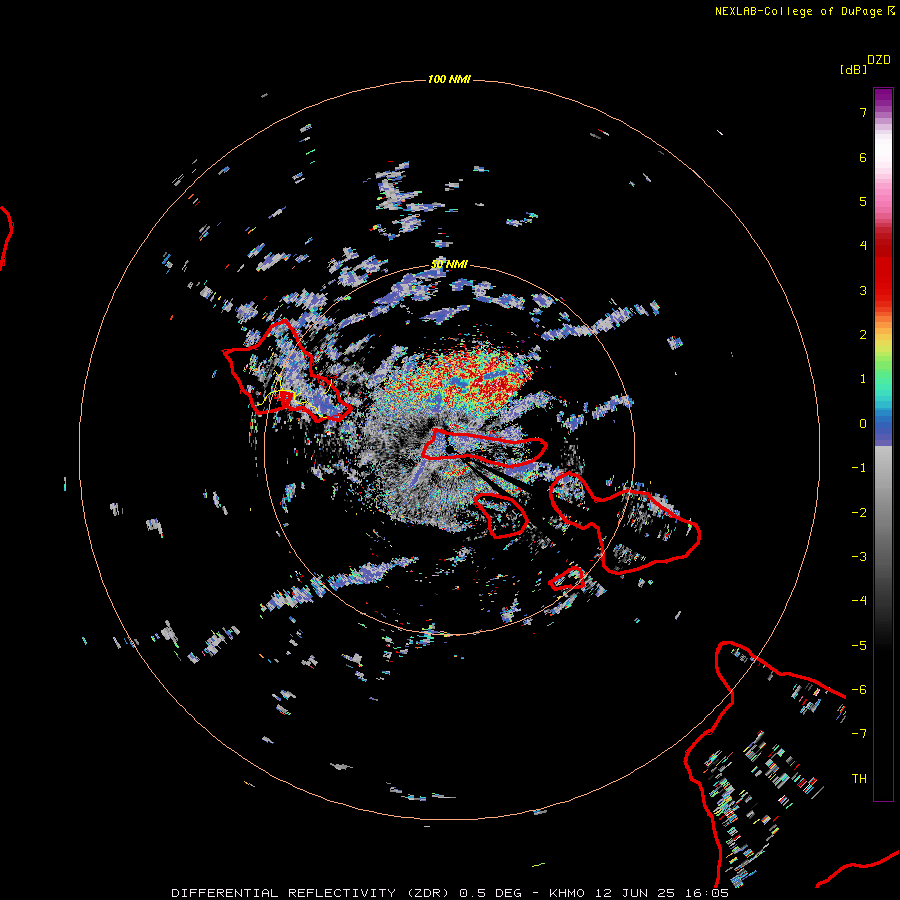Click the -4 tick label on scale
The image size is (900, 900).
(859, 601)
